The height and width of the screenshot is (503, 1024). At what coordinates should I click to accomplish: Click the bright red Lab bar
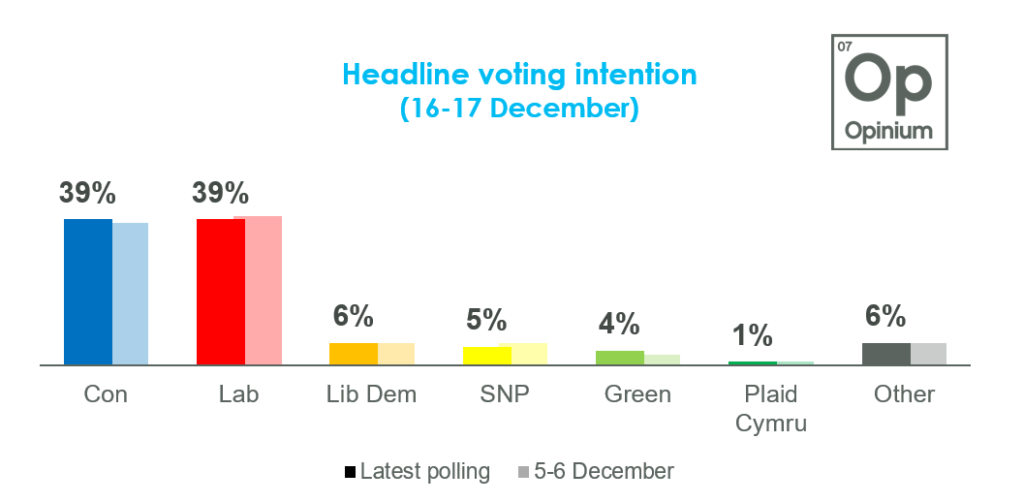tap(220, 292)
